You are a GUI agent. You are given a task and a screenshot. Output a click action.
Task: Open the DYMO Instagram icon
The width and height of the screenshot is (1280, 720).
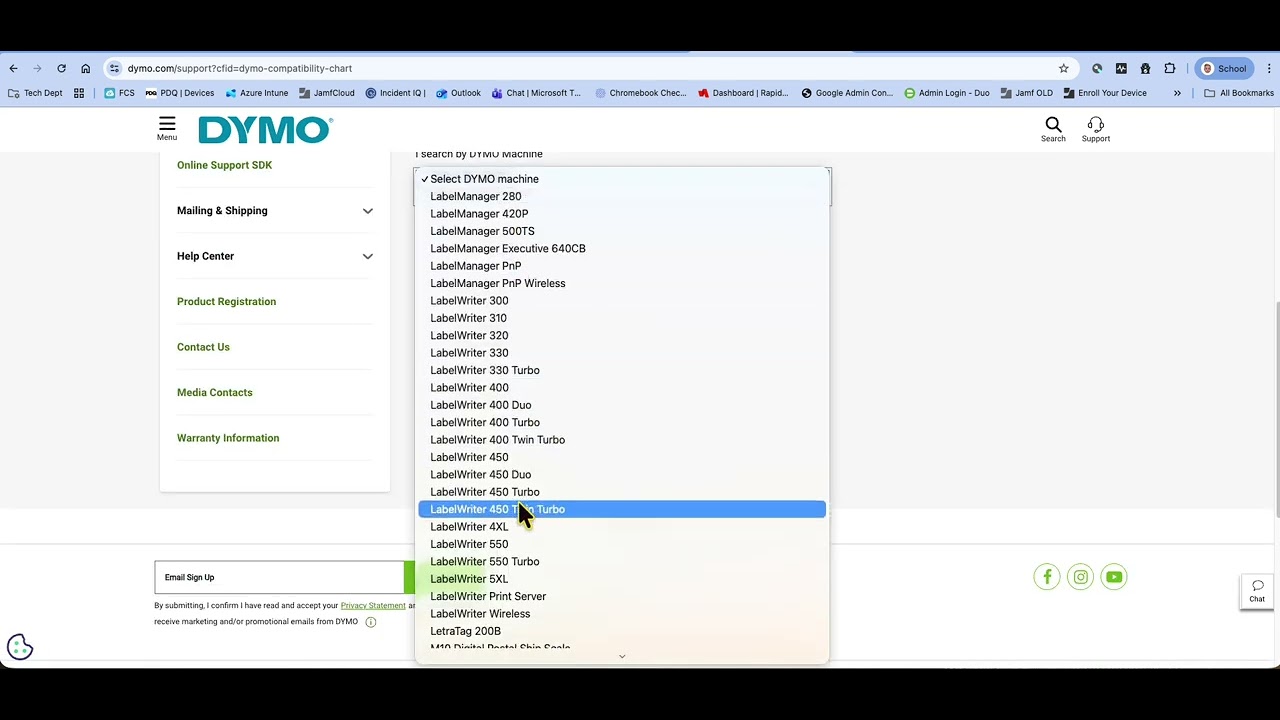click(1080, 577)
